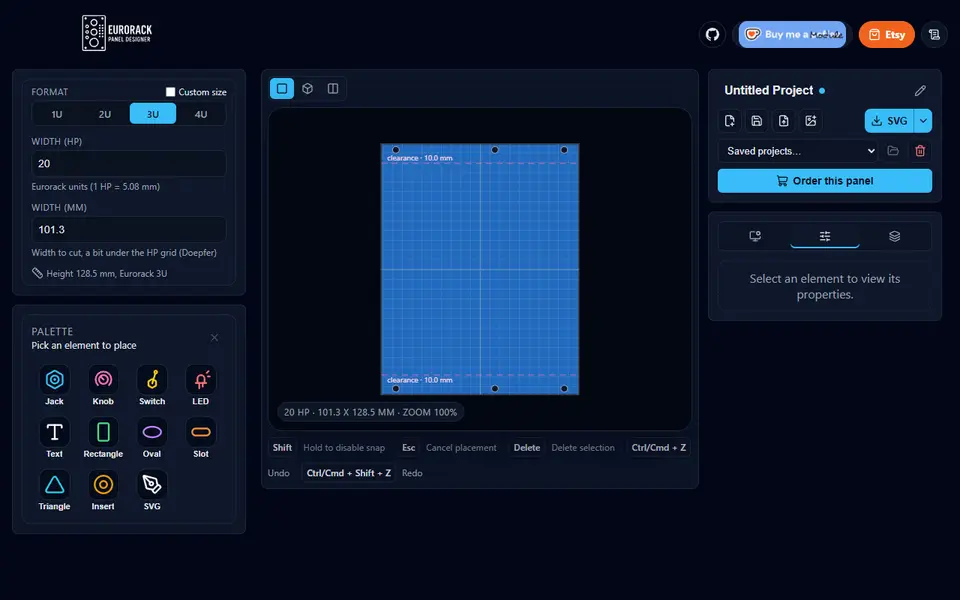The image size is (960, 600).
Task: Click the top-center mounting hole on panel
Action: 495,149
